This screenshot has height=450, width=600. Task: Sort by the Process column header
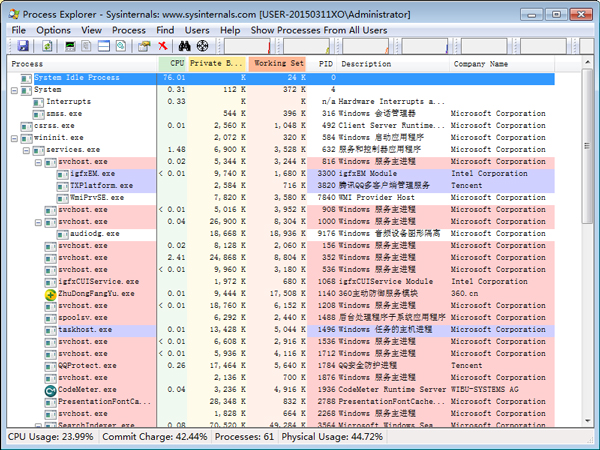(82, 64)
